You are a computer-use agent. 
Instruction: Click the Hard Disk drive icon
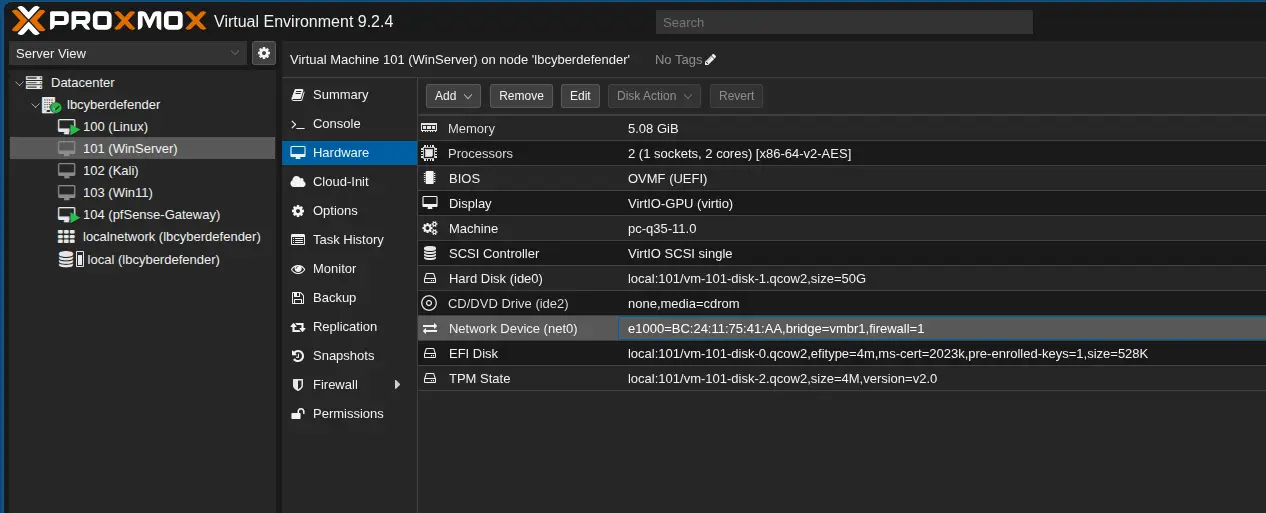430,278
